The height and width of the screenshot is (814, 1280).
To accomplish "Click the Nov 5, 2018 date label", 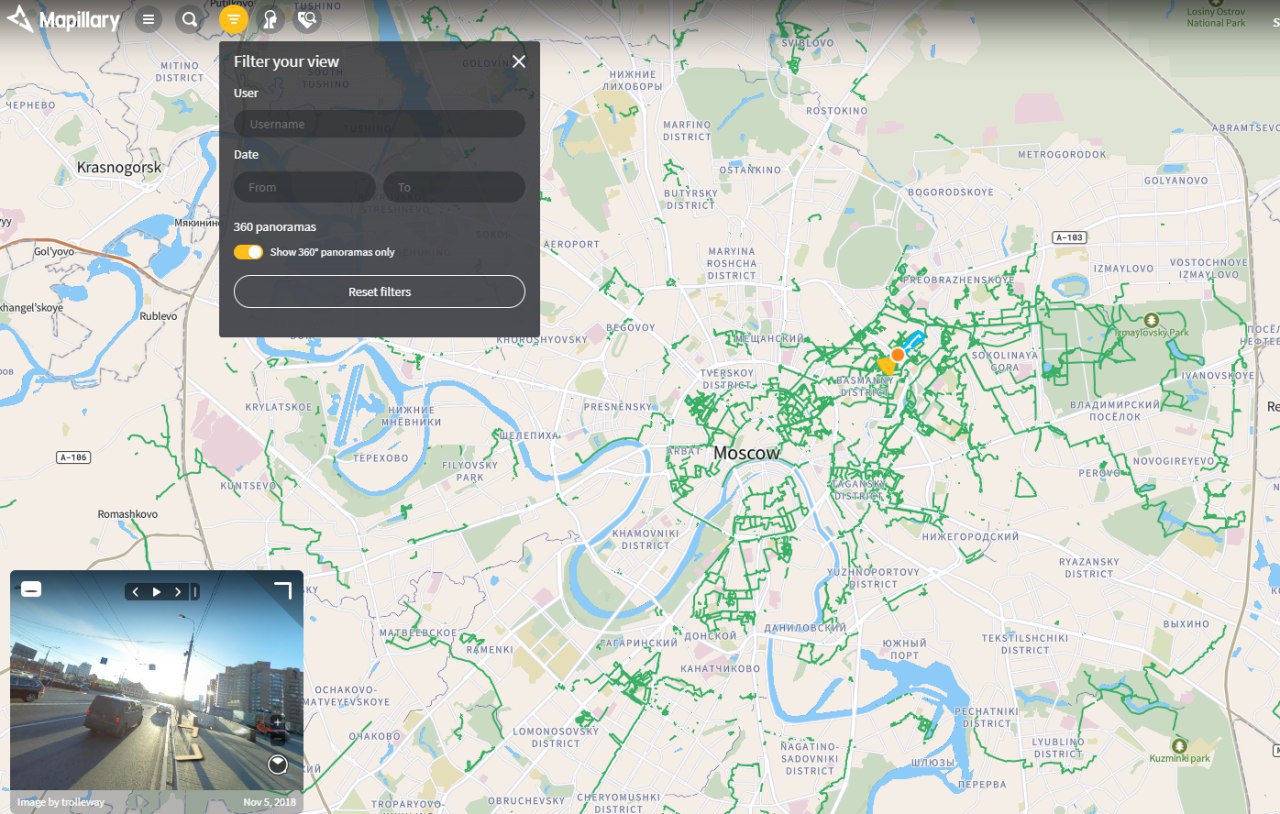I will pos(270,802).
